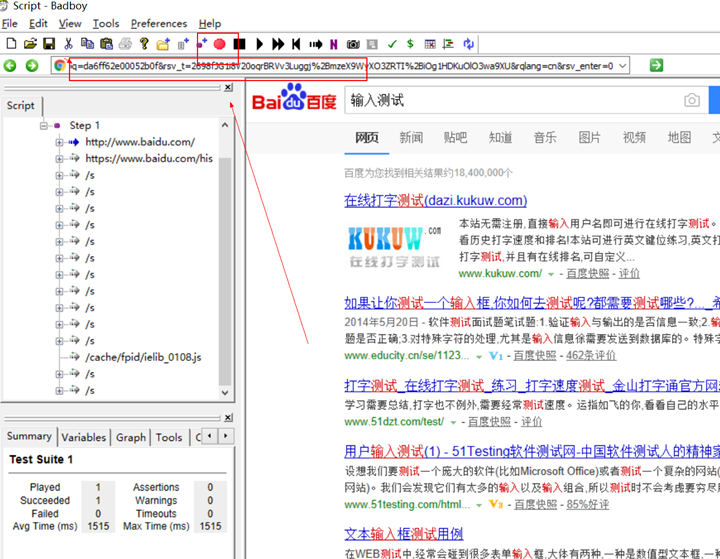The height and width of the screenshot is (559, 720).
Task: Stop playback with black square button
Action: click(239, 44)
